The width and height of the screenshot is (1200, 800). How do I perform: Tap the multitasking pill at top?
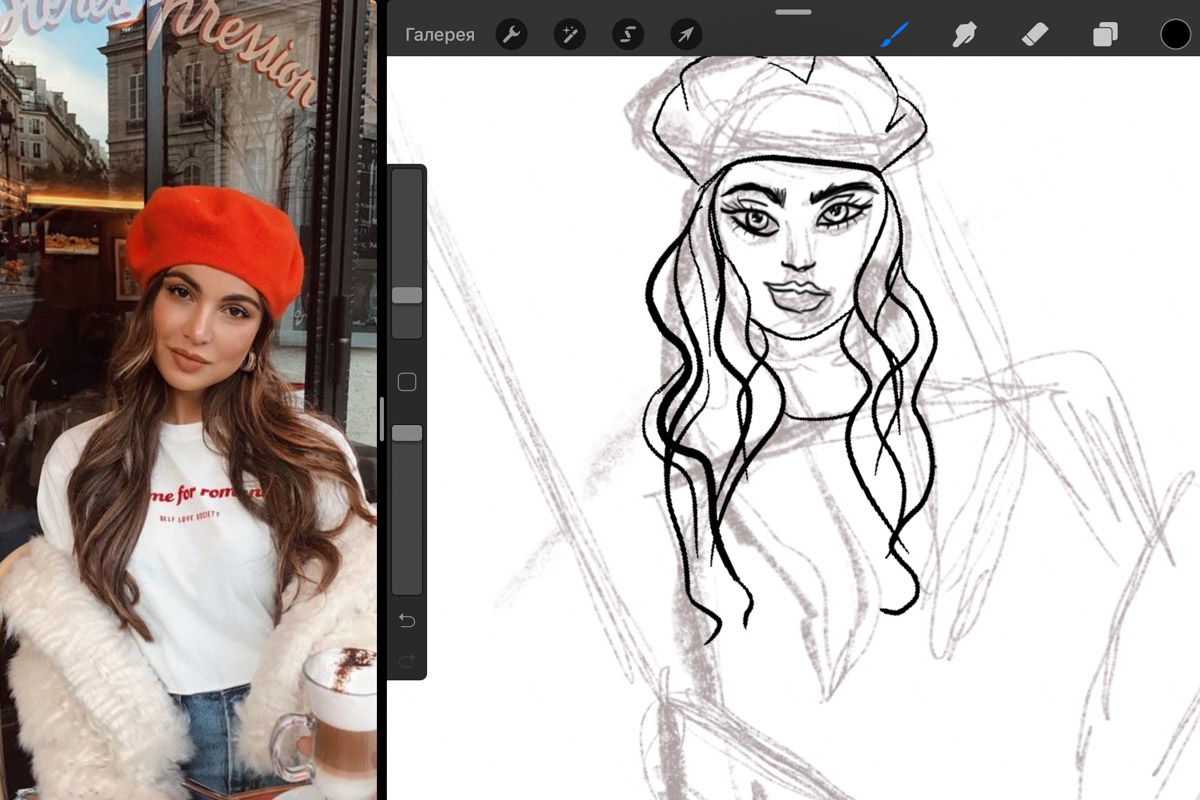point(793,12)
